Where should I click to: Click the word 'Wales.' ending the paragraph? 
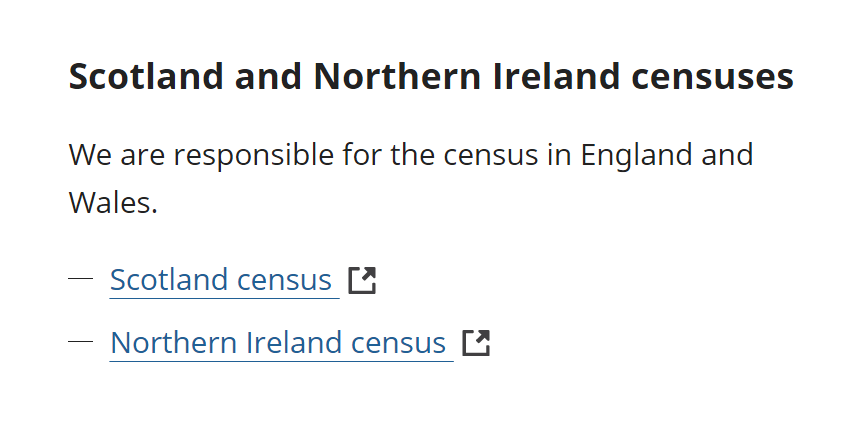113,203
